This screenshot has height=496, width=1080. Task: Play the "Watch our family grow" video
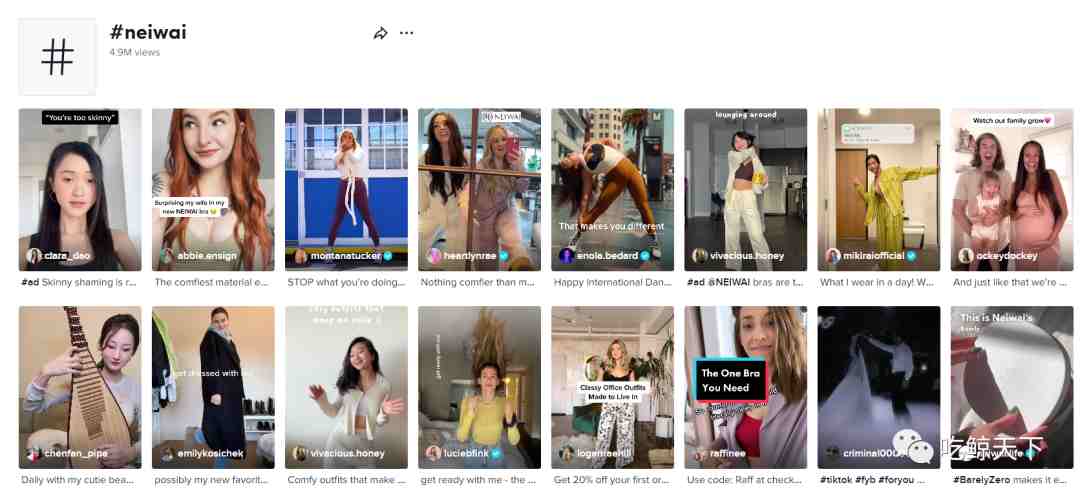[x=1012, y=189]
